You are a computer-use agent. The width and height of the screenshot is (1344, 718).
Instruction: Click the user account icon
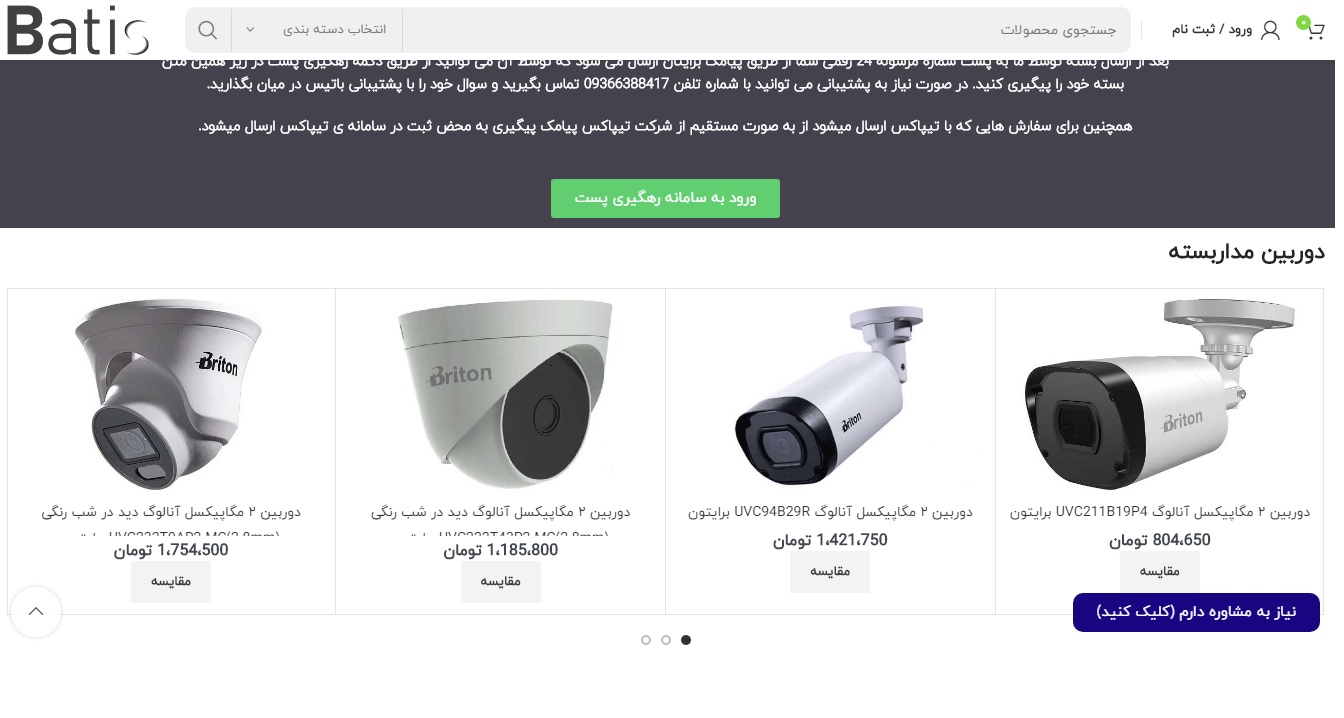pos(1270,30)
